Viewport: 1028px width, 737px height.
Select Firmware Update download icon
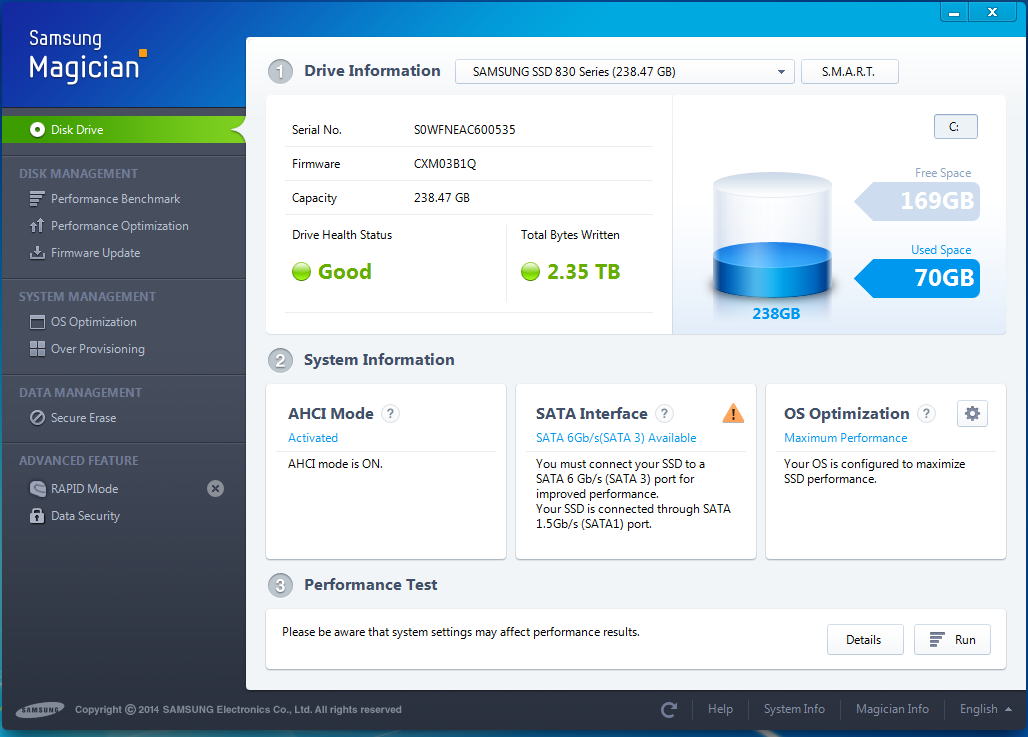click(x=37, y=252)
